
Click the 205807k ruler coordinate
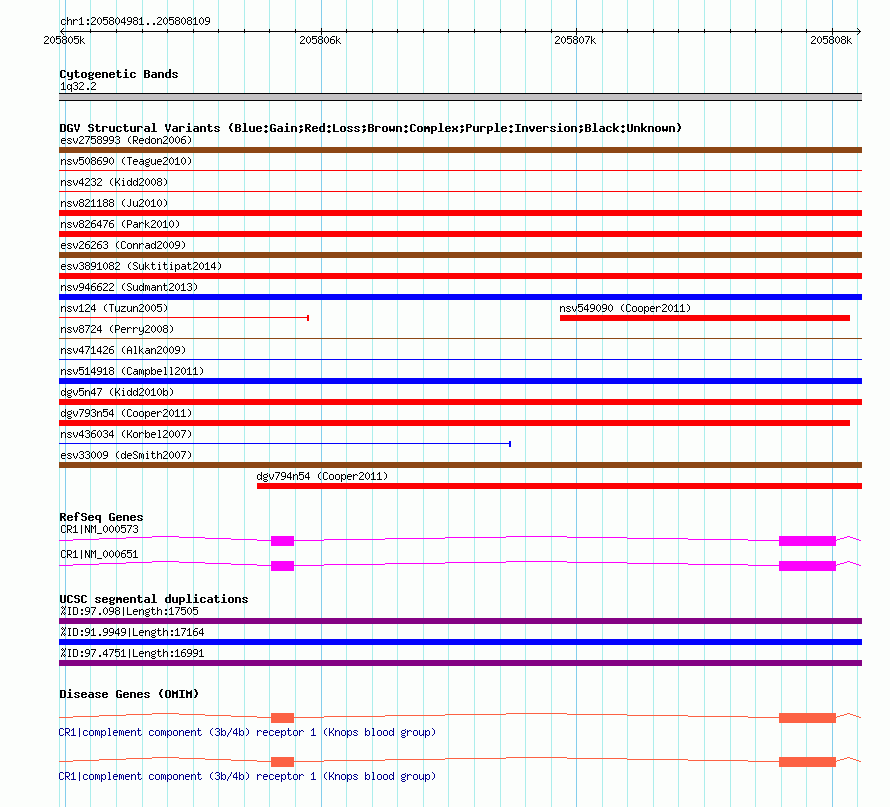pos(575,40)
